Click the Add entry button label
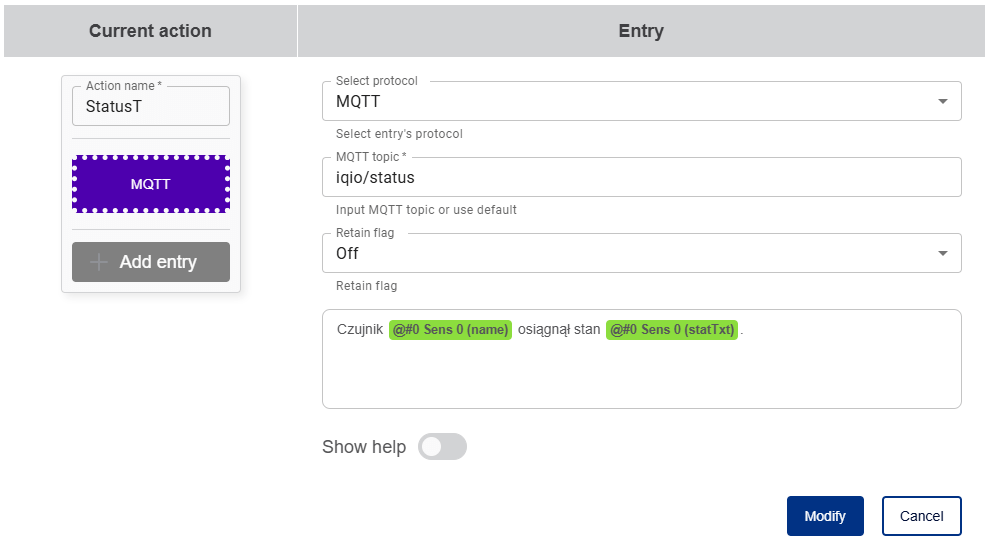The height and width of the screenshot is (541, 989). [x=158, y=262]
